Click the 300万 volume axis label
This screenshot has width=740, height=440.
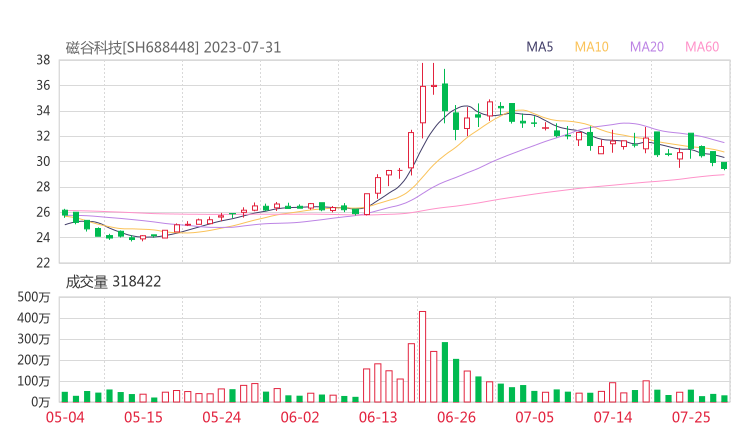coord(34,339)
